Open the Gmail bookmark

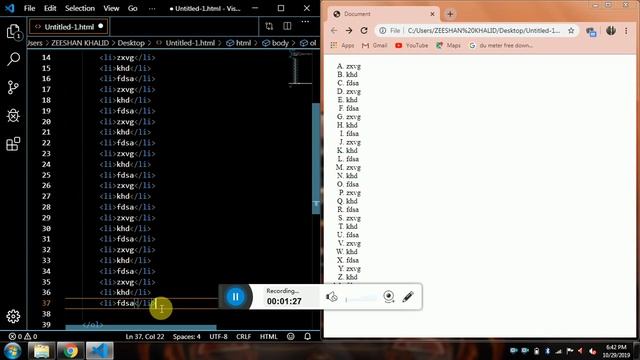(x=374, y=45)
